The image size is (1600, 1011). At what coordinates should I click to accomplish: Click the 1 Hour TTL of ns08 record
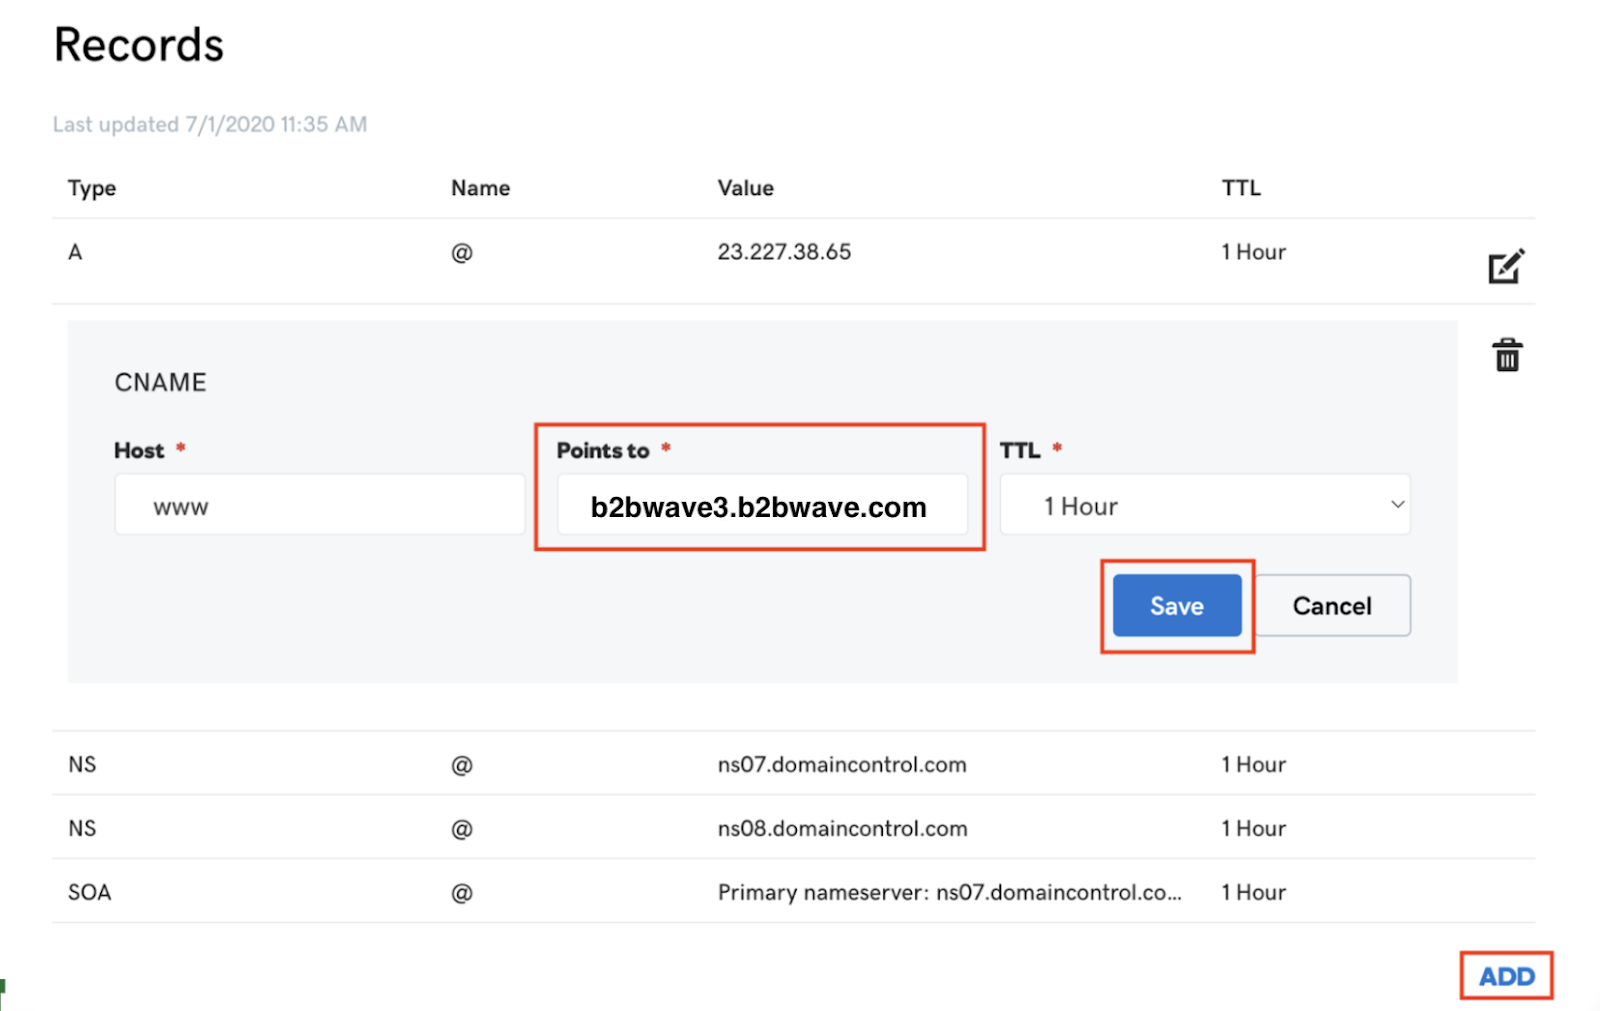(x=1253, y=829)
